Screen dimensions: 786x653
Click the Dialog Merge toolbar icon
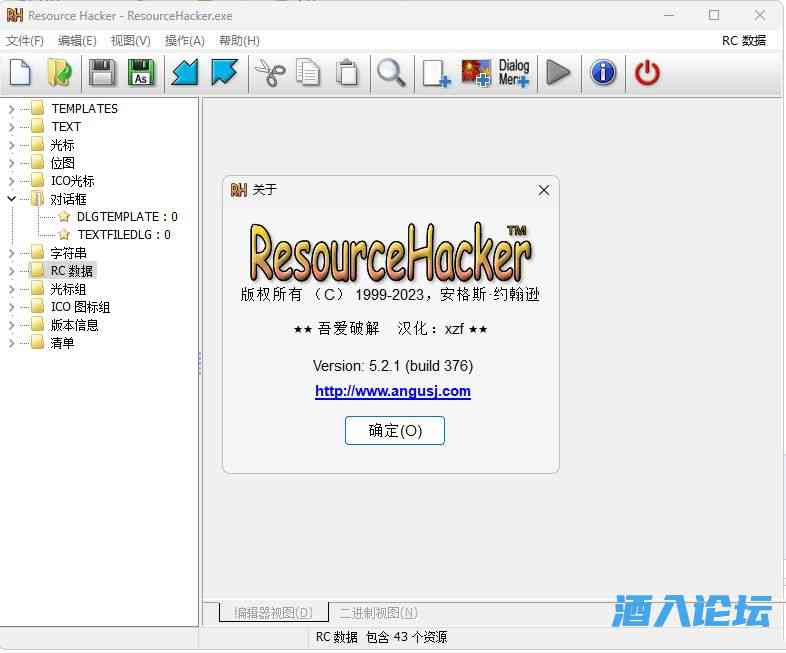pyautogui.click(x=514, y=73)
